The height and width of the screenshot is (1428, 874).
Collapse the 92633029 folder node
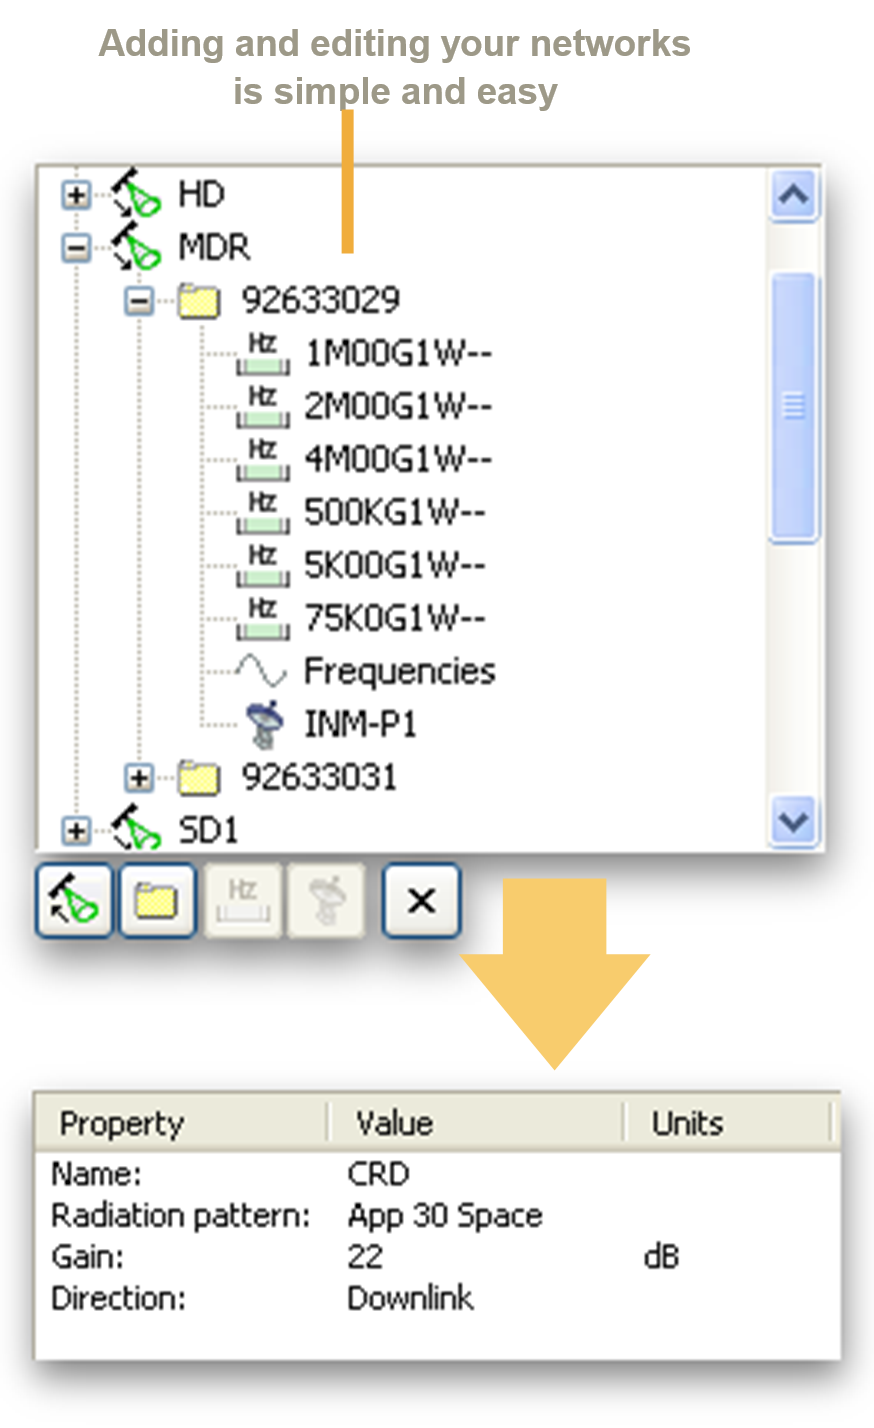[x=140, y=300]
